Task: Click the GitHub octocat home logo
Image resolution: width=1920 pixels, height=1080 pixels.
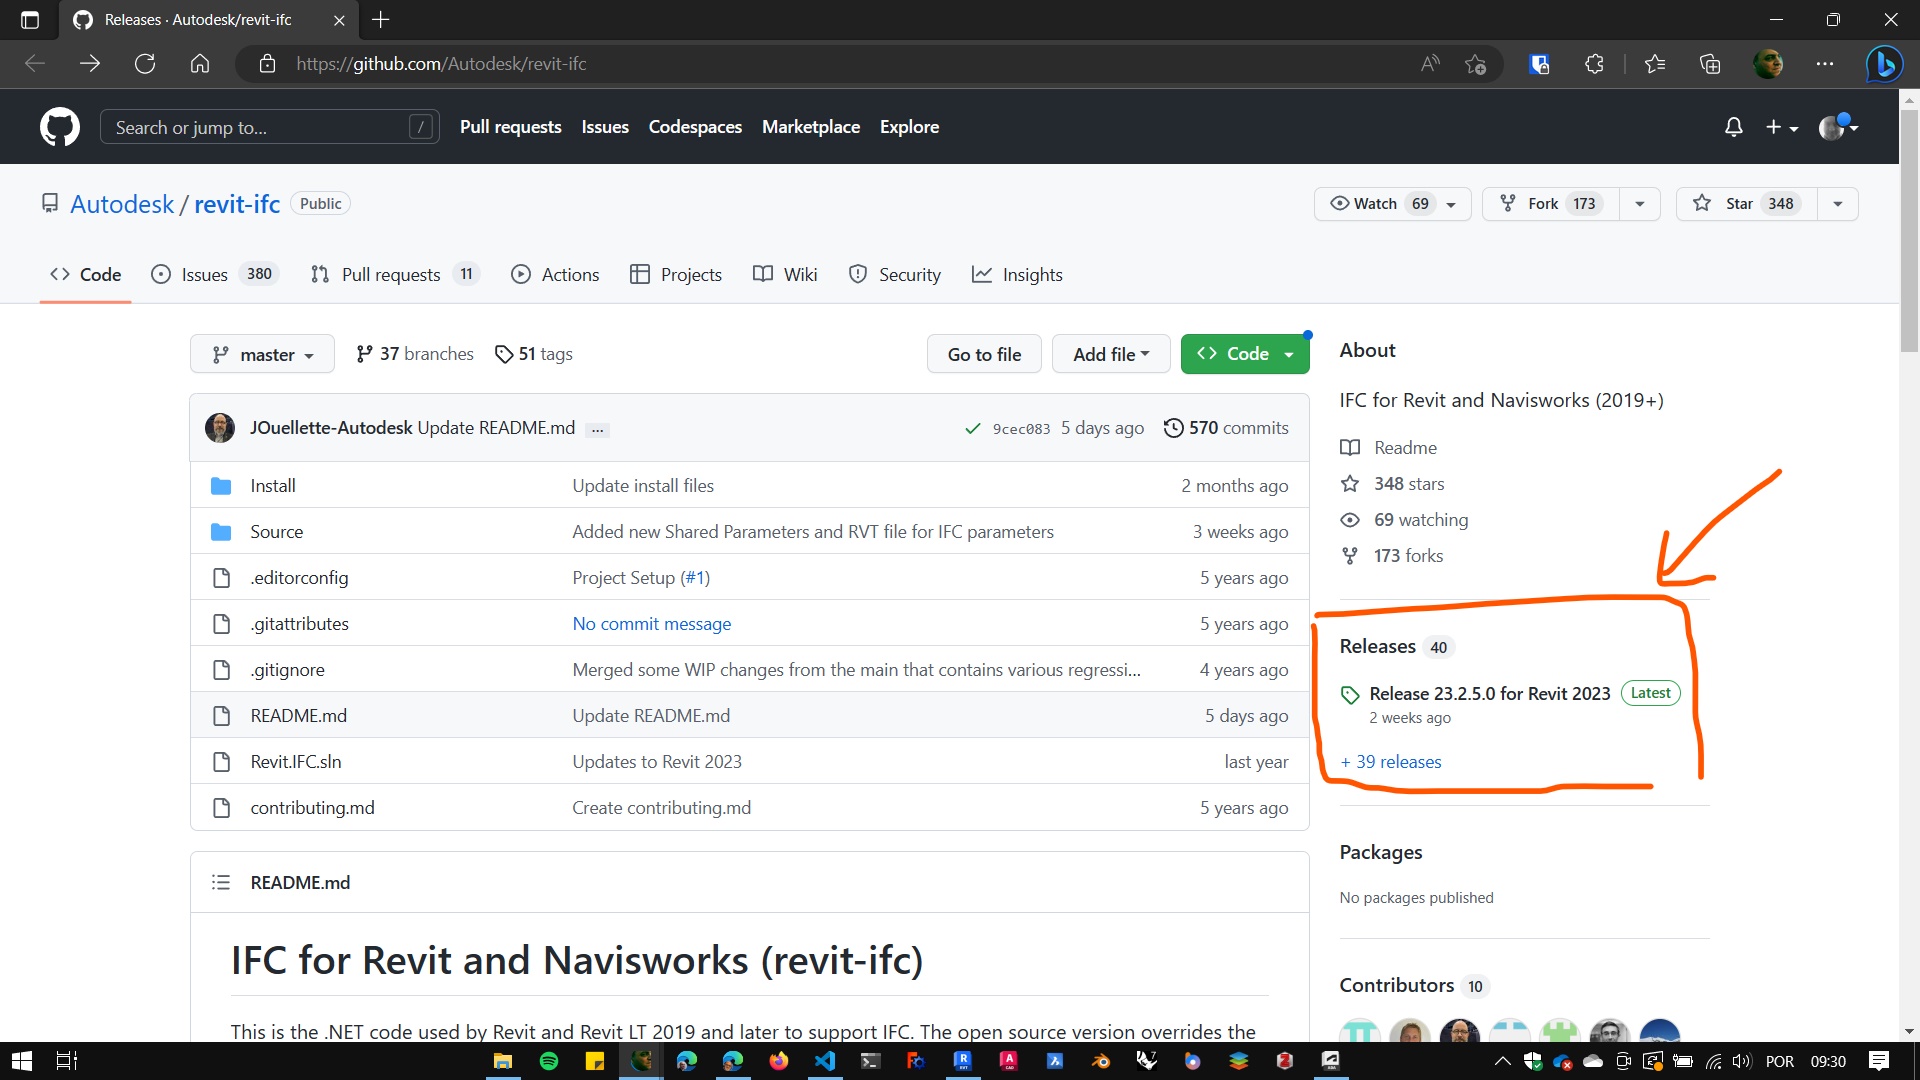Action: (60, 127)
